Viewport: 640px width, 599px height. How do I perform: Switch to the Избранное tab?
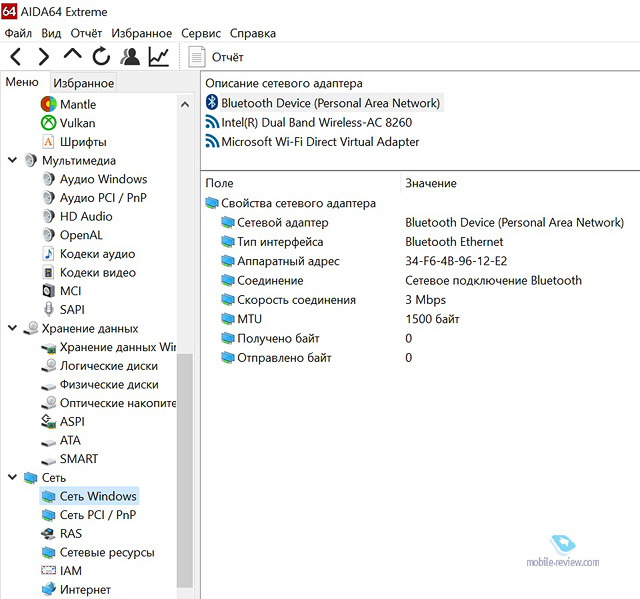(x=84, y=83)
